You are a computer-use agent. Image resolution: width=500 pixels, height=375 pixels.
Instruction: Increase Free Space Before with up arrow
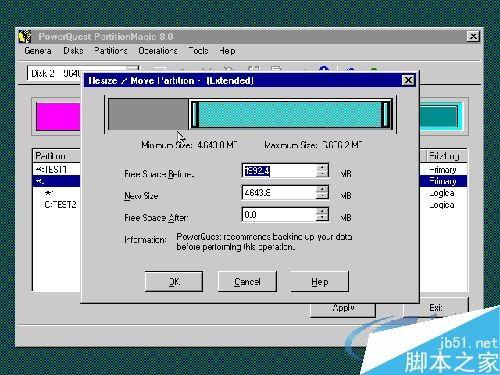(322, 167)
